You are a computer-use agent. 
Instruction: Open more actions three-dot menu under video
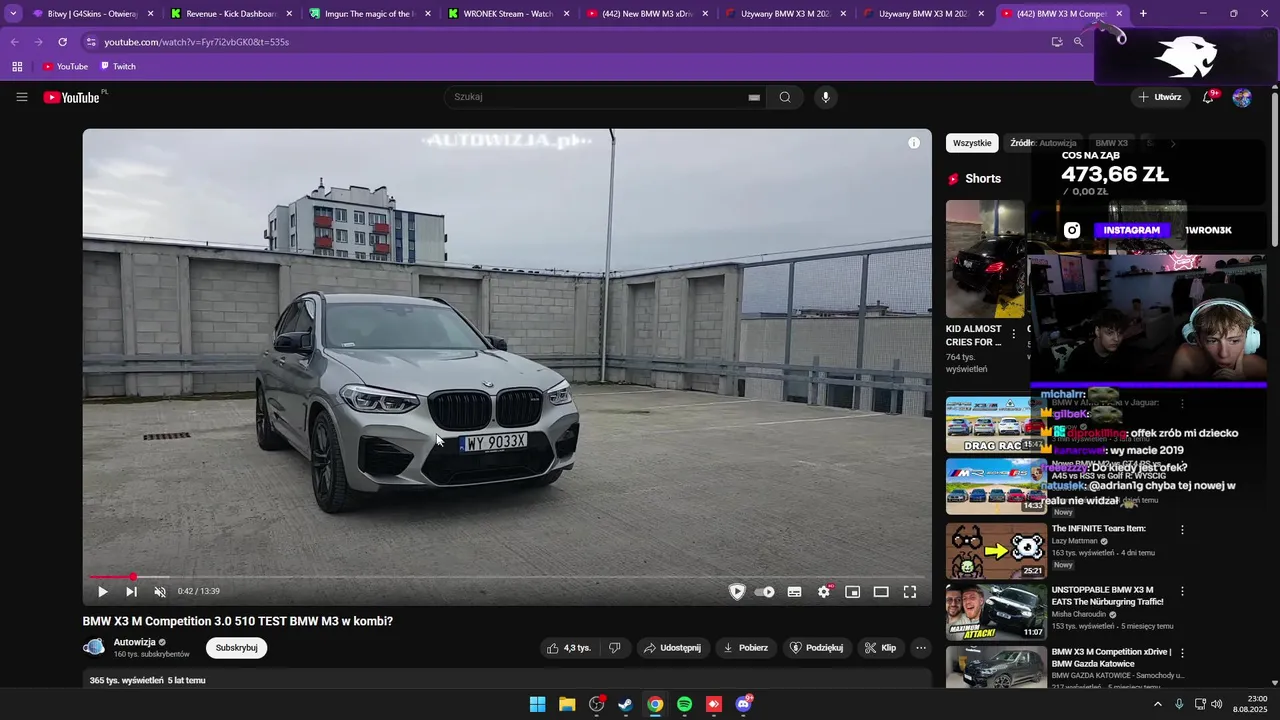coord(921,648)
